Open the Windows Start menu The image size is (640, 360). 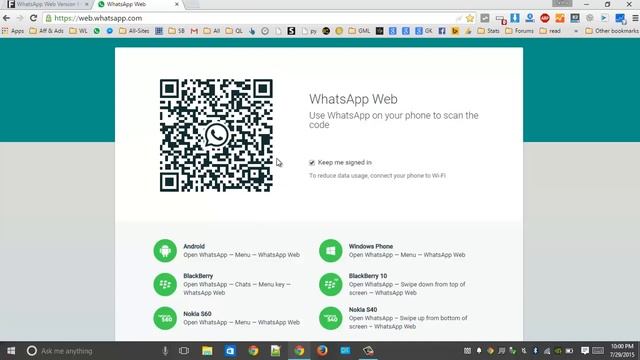(11, 351)
